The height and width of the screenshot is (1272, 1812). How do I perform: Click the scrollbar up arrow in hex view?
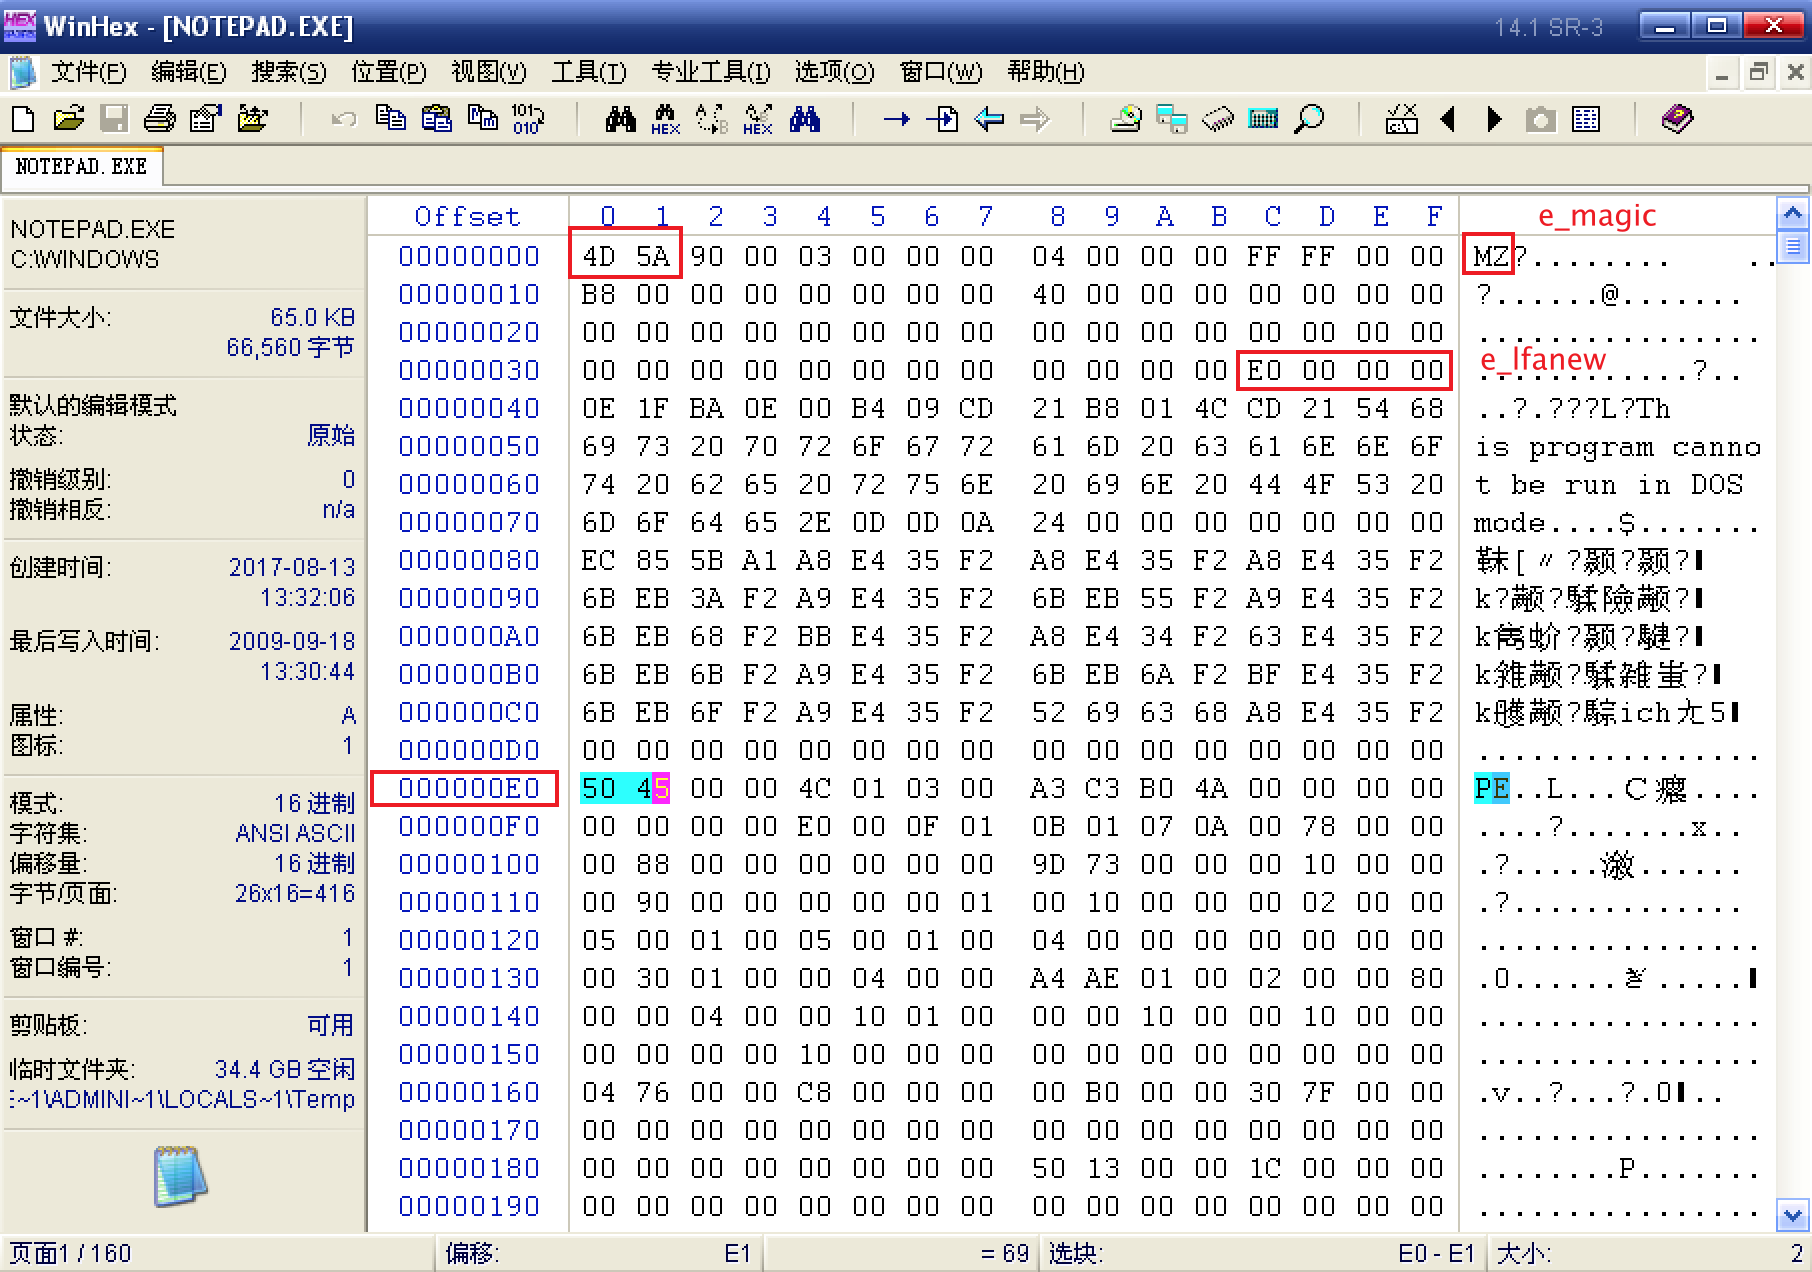coord(1792,213)
